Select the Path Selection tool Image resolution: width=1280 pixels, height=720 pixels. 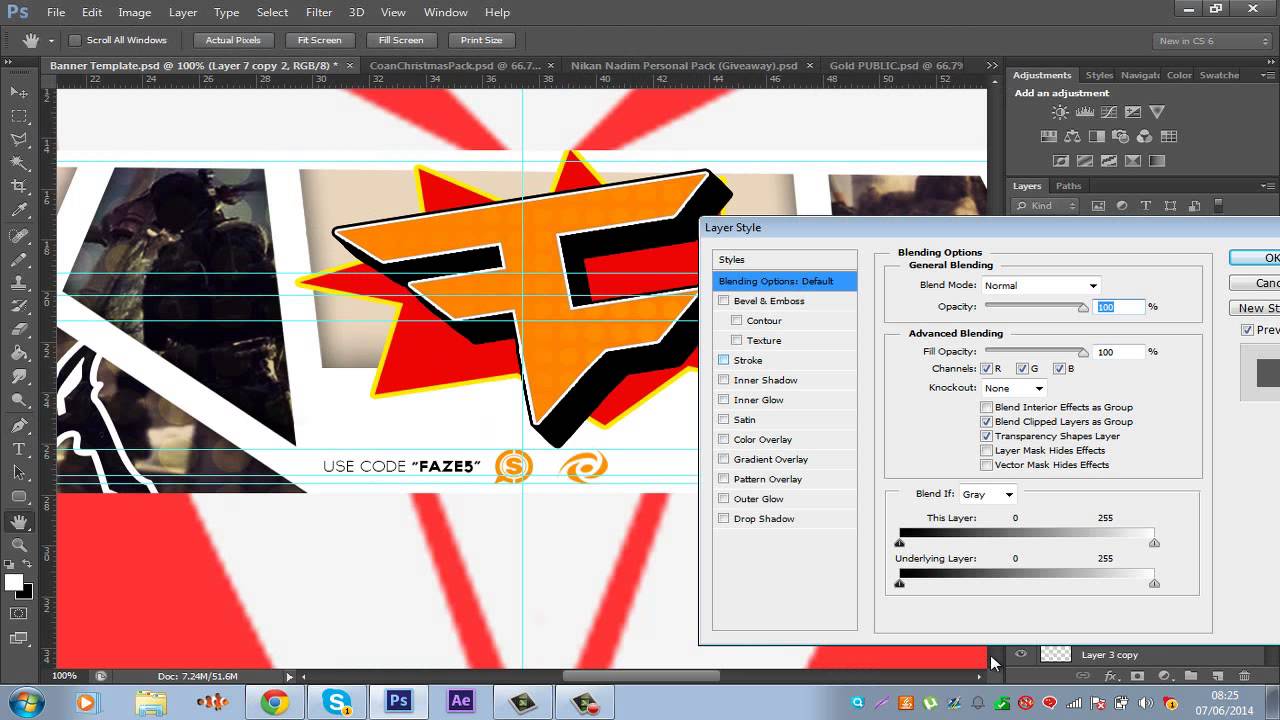tap(19, 473)
